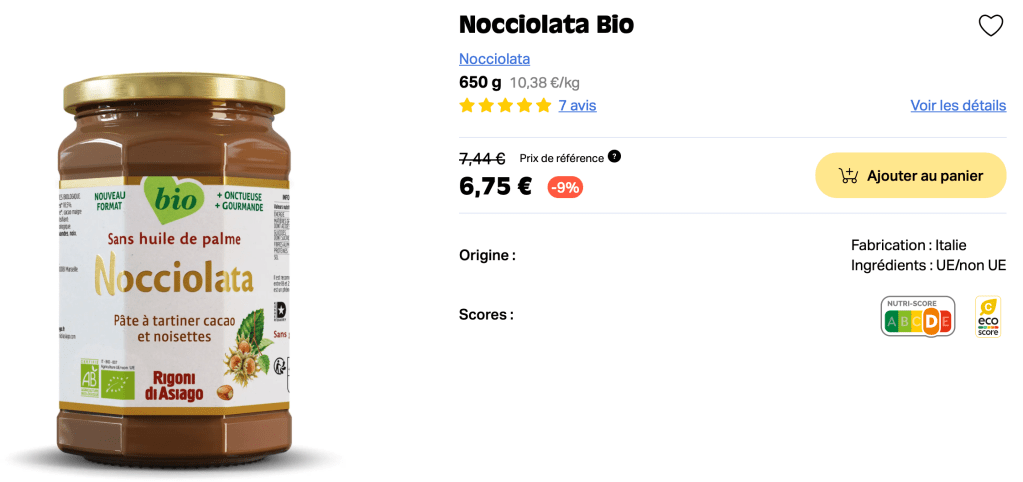Open the 7 avis reviews link
Viewport: 1023px width, 482px height.
[577, 105]
